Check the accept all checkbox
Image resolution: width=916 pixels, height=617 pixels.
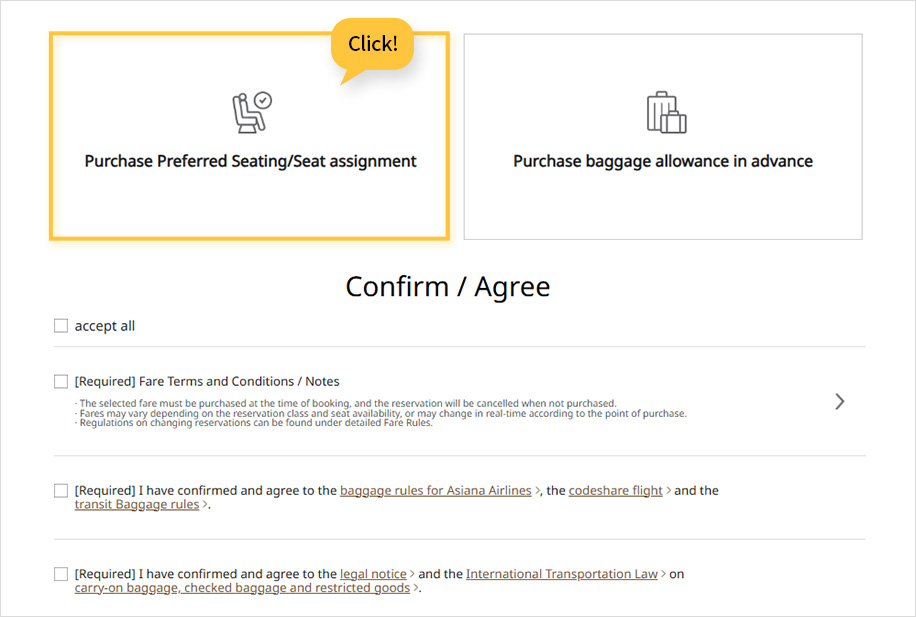pos(61,326)
